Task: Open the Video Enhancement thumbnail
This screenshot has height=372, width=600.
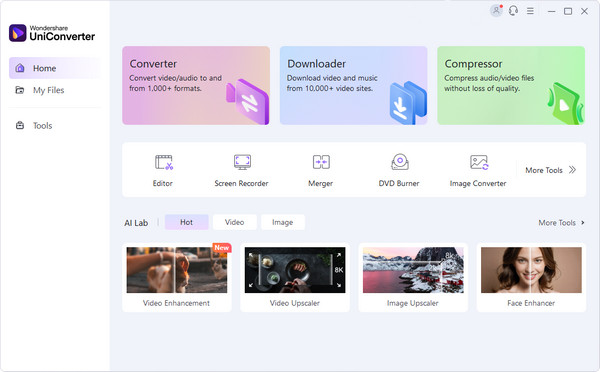Action: click(177, 270)
